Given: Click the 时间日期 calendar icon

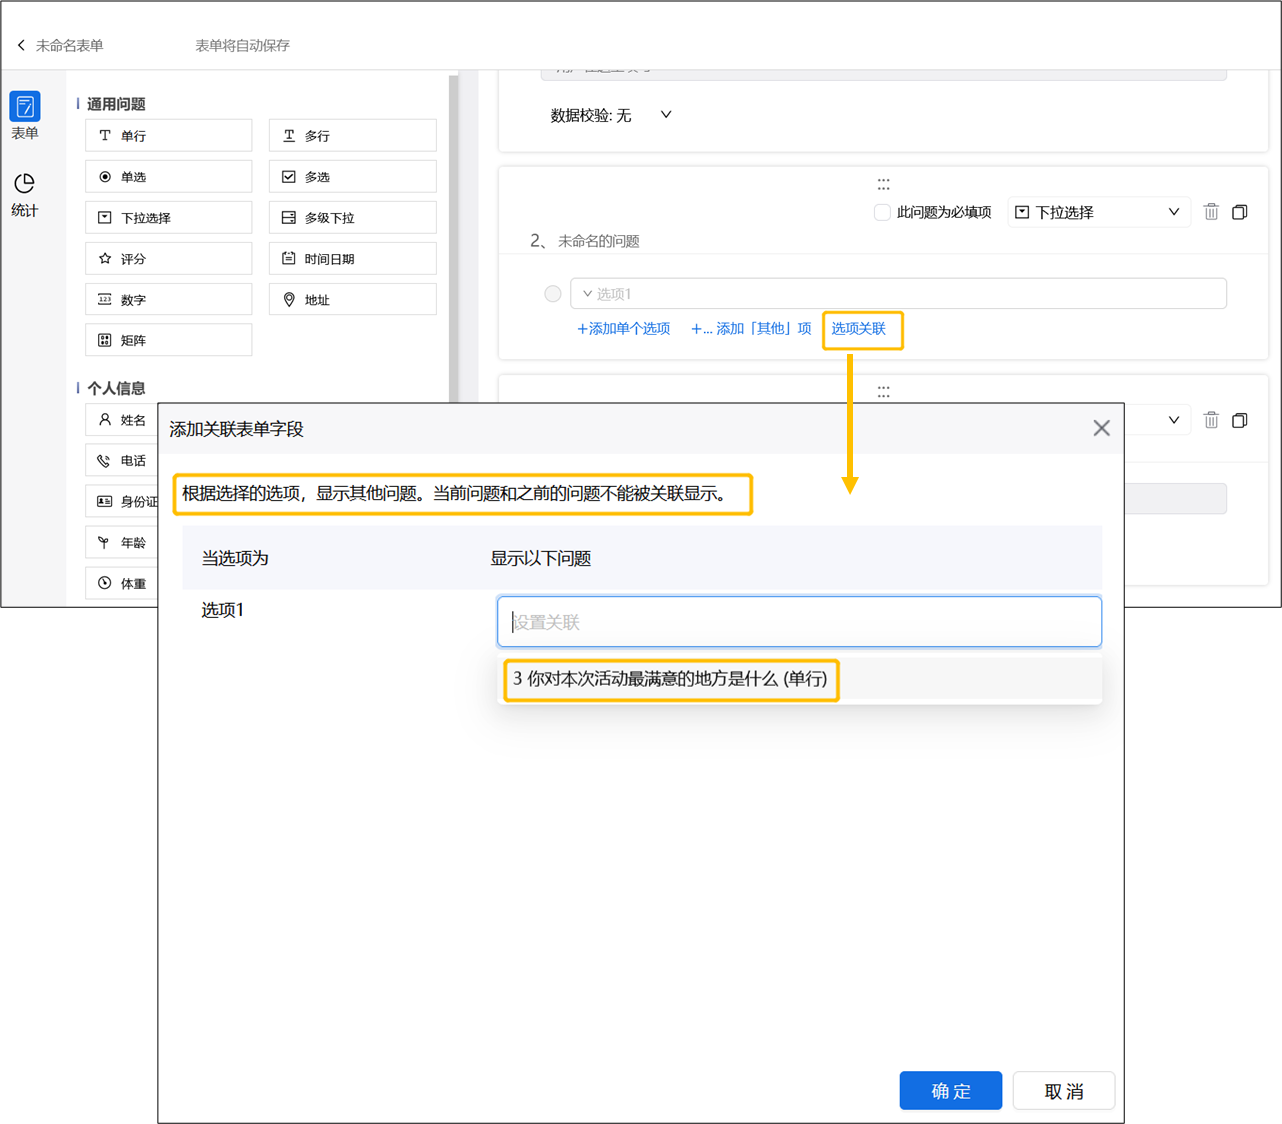Looking at the screenshot, I should [x=289, y=258].
